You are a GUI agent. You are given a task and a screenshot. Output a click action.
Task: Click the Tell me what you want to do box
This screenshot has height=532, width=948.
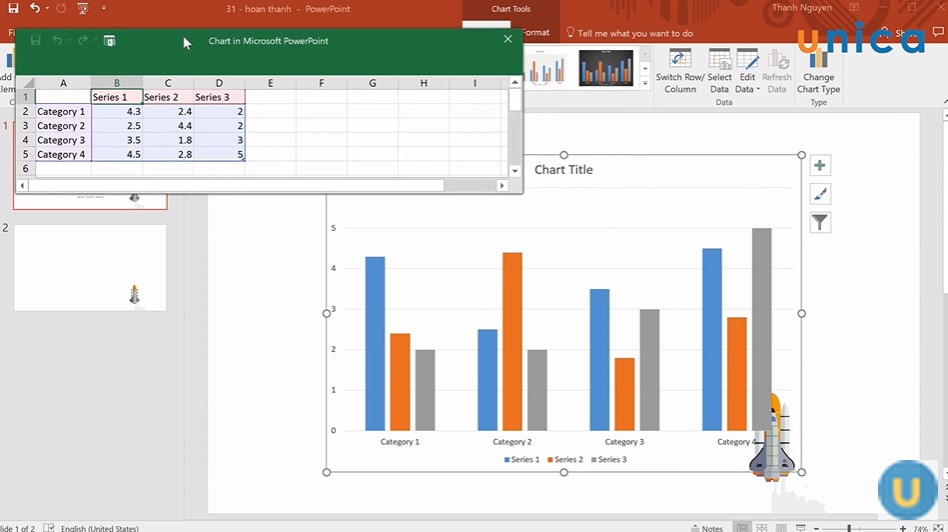[635, 33]
